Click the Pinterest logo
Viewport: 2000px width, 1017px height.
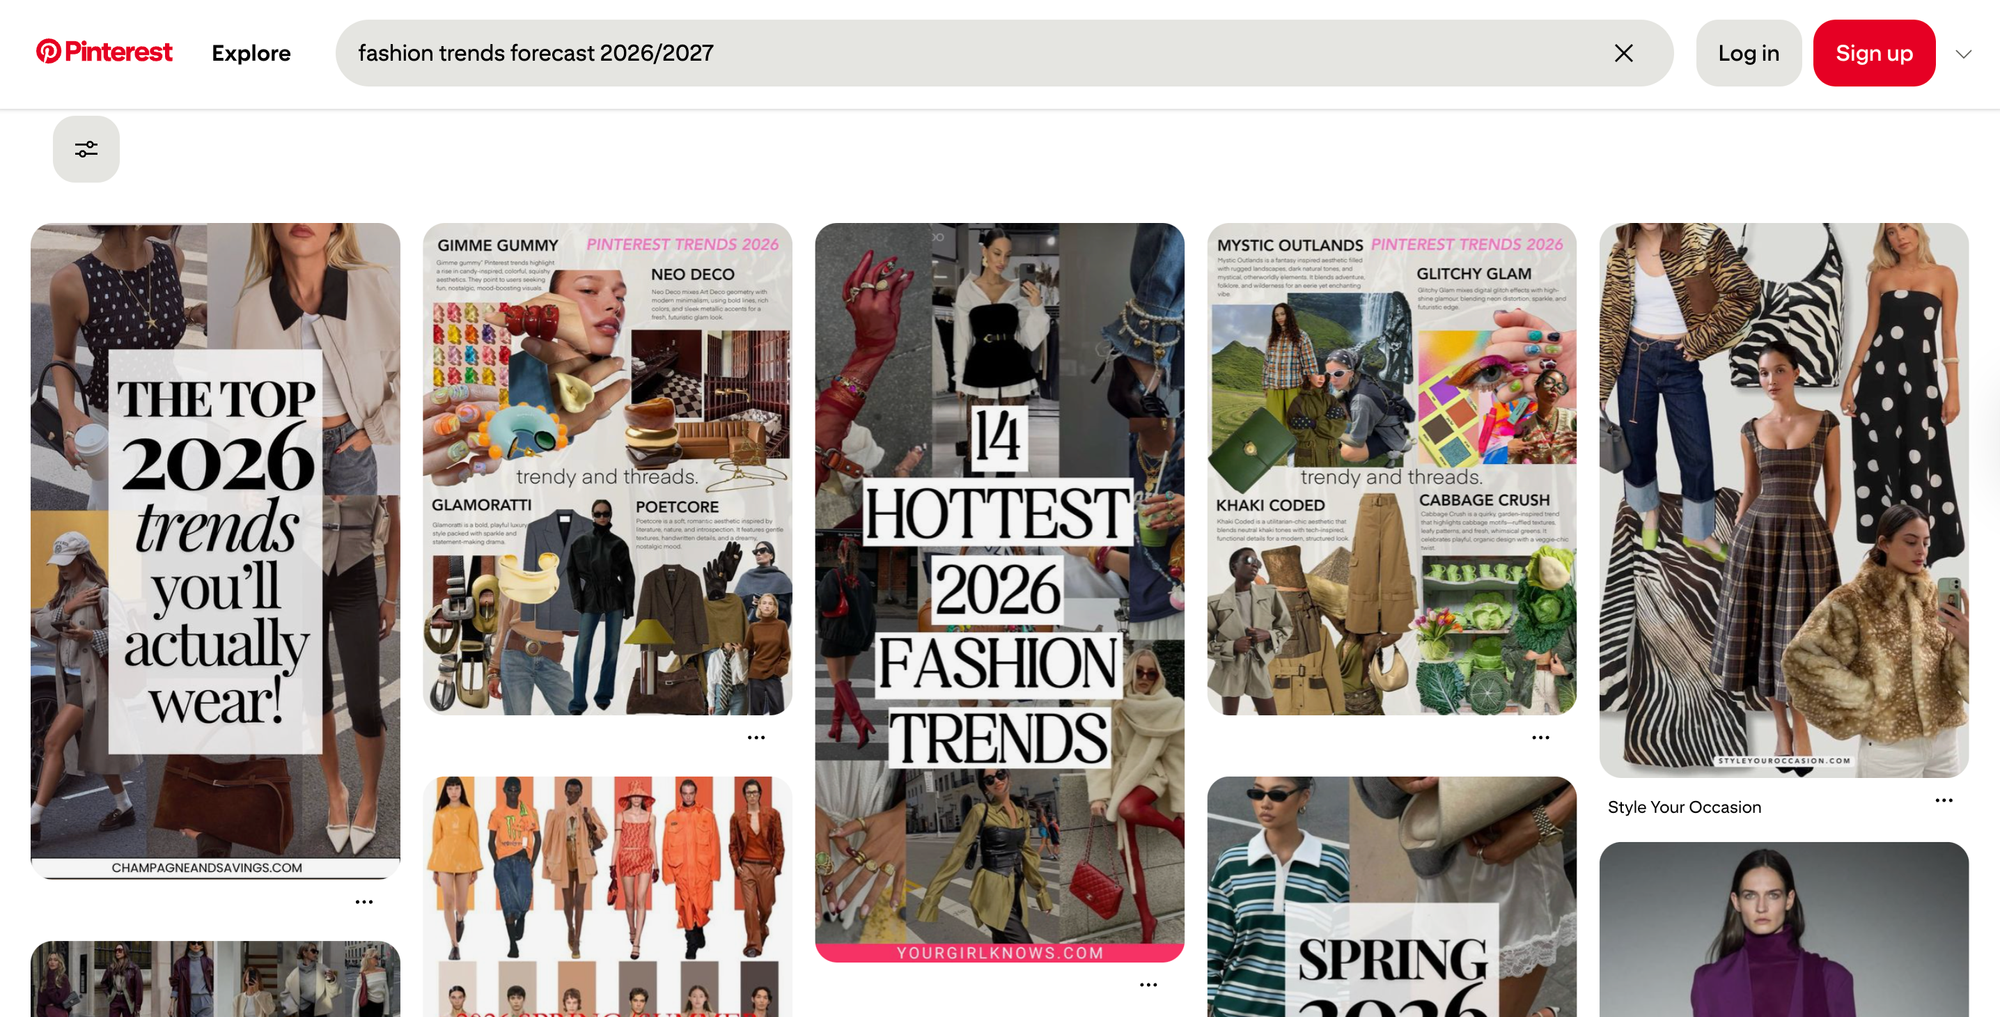(x=104, y=52)
